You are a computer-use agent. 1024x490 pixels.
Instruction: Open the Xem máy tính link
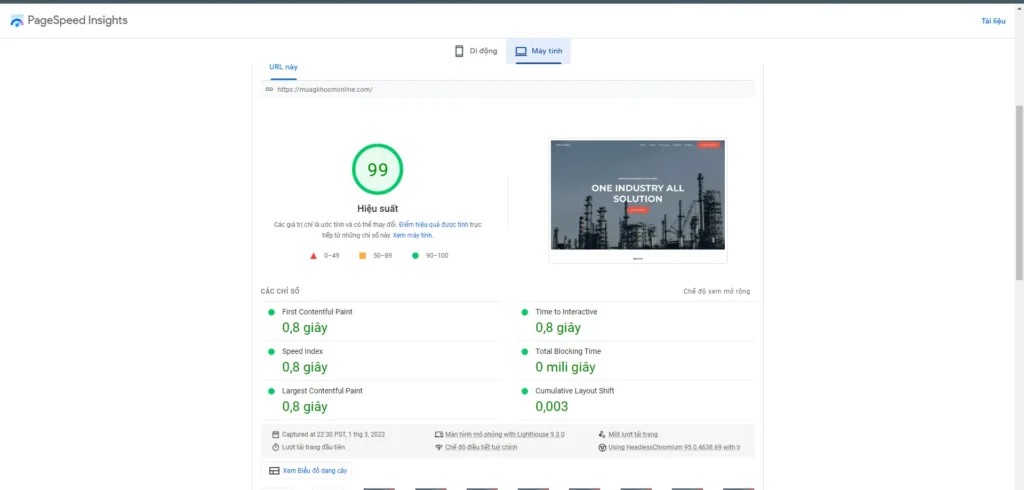tap(412, 235)
